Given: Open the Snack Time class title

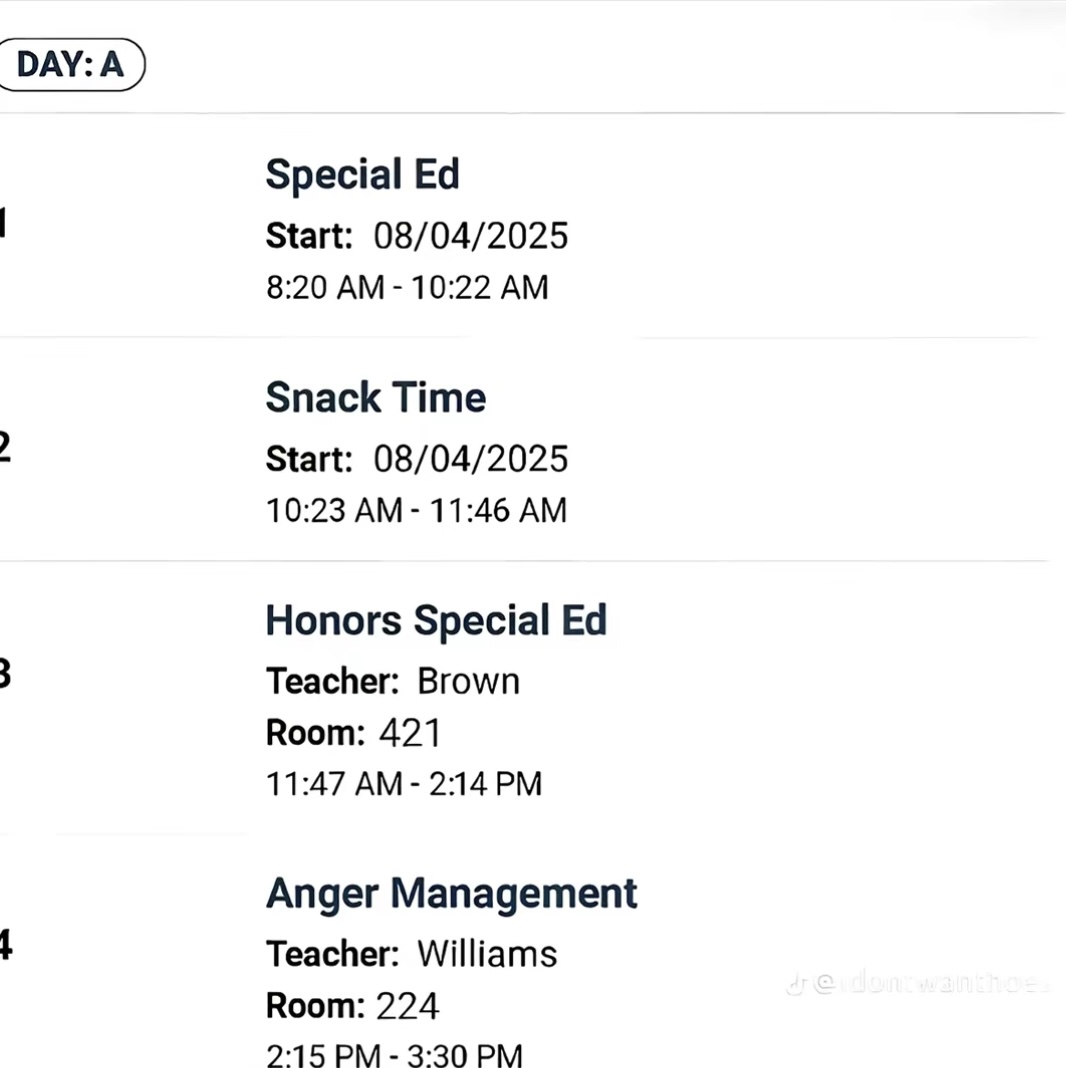Looking at the screenshot, I should (x=375, y=397).
